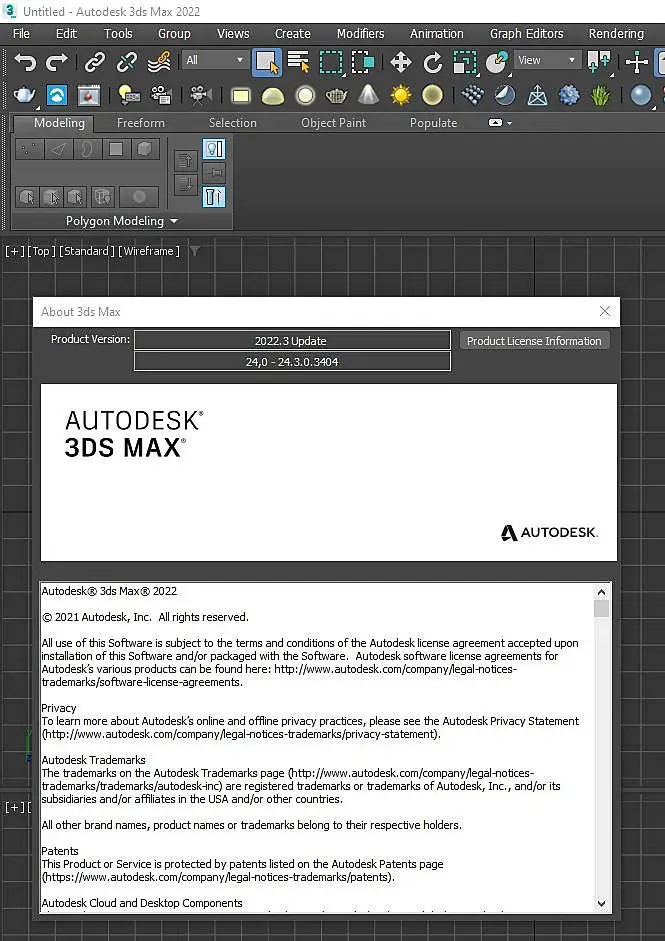Click Next Modifier arrow-down ribbon button
The height and width of the screenshot is (941, 665).
tap(185, 184)
